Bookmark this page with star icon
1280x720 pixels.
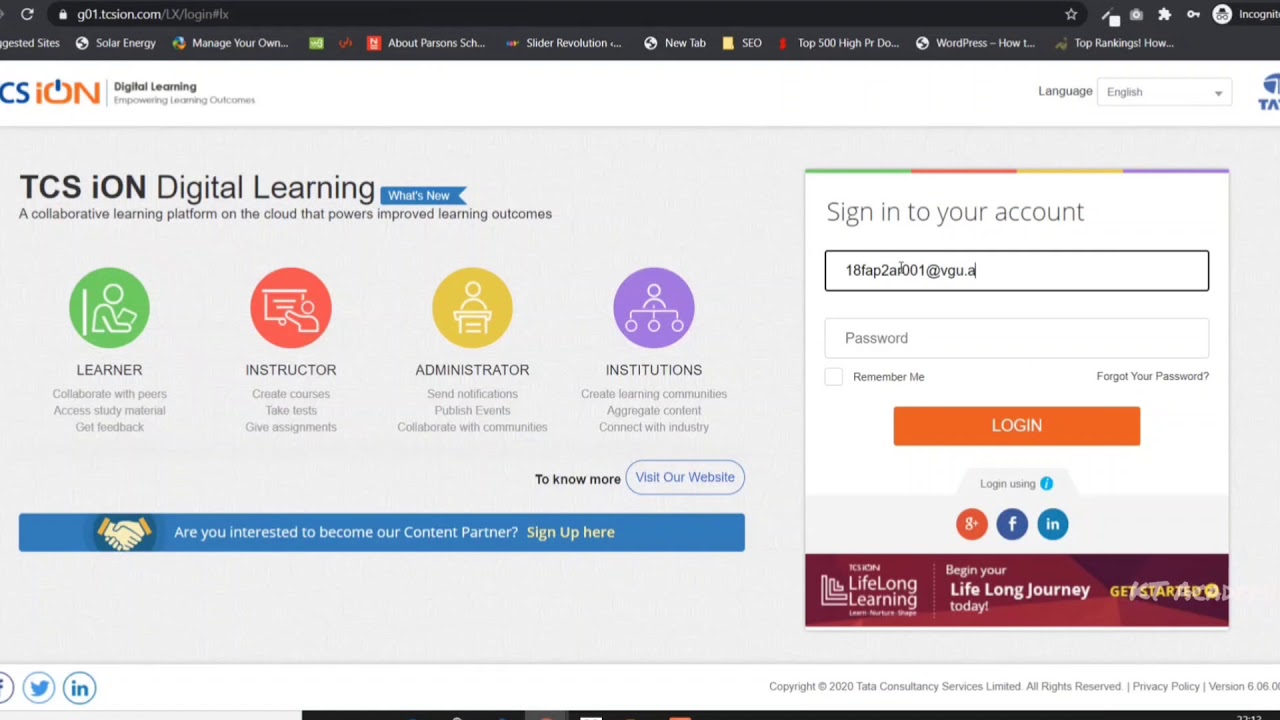click(1071, 14)
